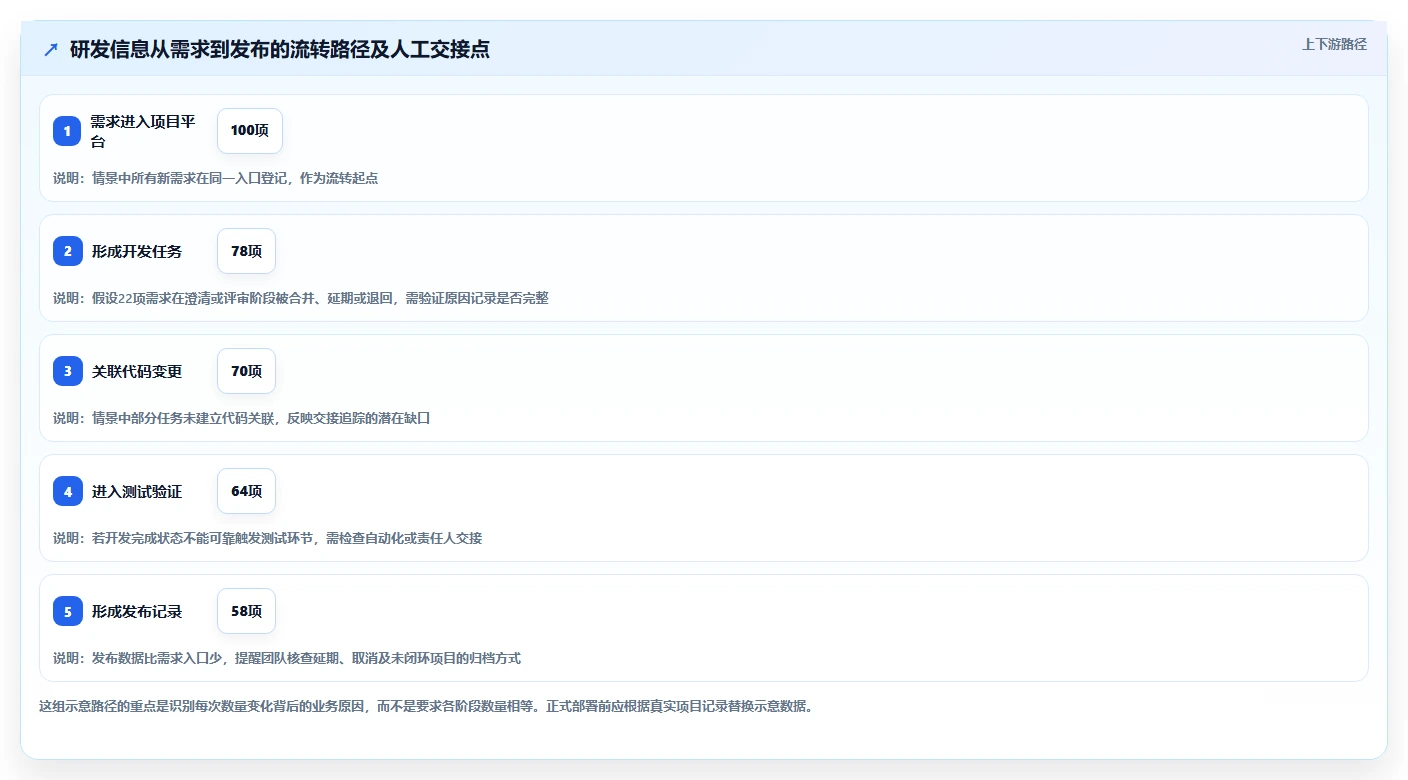Viewport: 1408px width, 780px height.
Task: Click the footer paragraph starting 这组示意路径的重点
Action: [428, 706]
